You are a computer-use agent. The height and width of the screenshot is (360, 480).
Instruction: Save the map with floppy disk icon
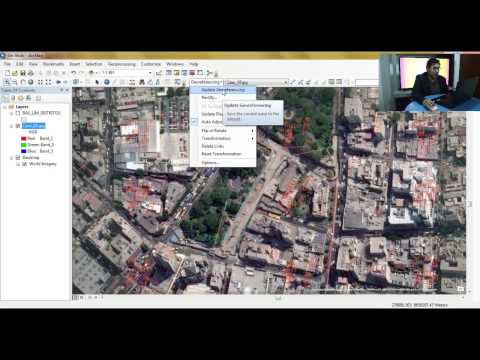[x=23, y=73]
